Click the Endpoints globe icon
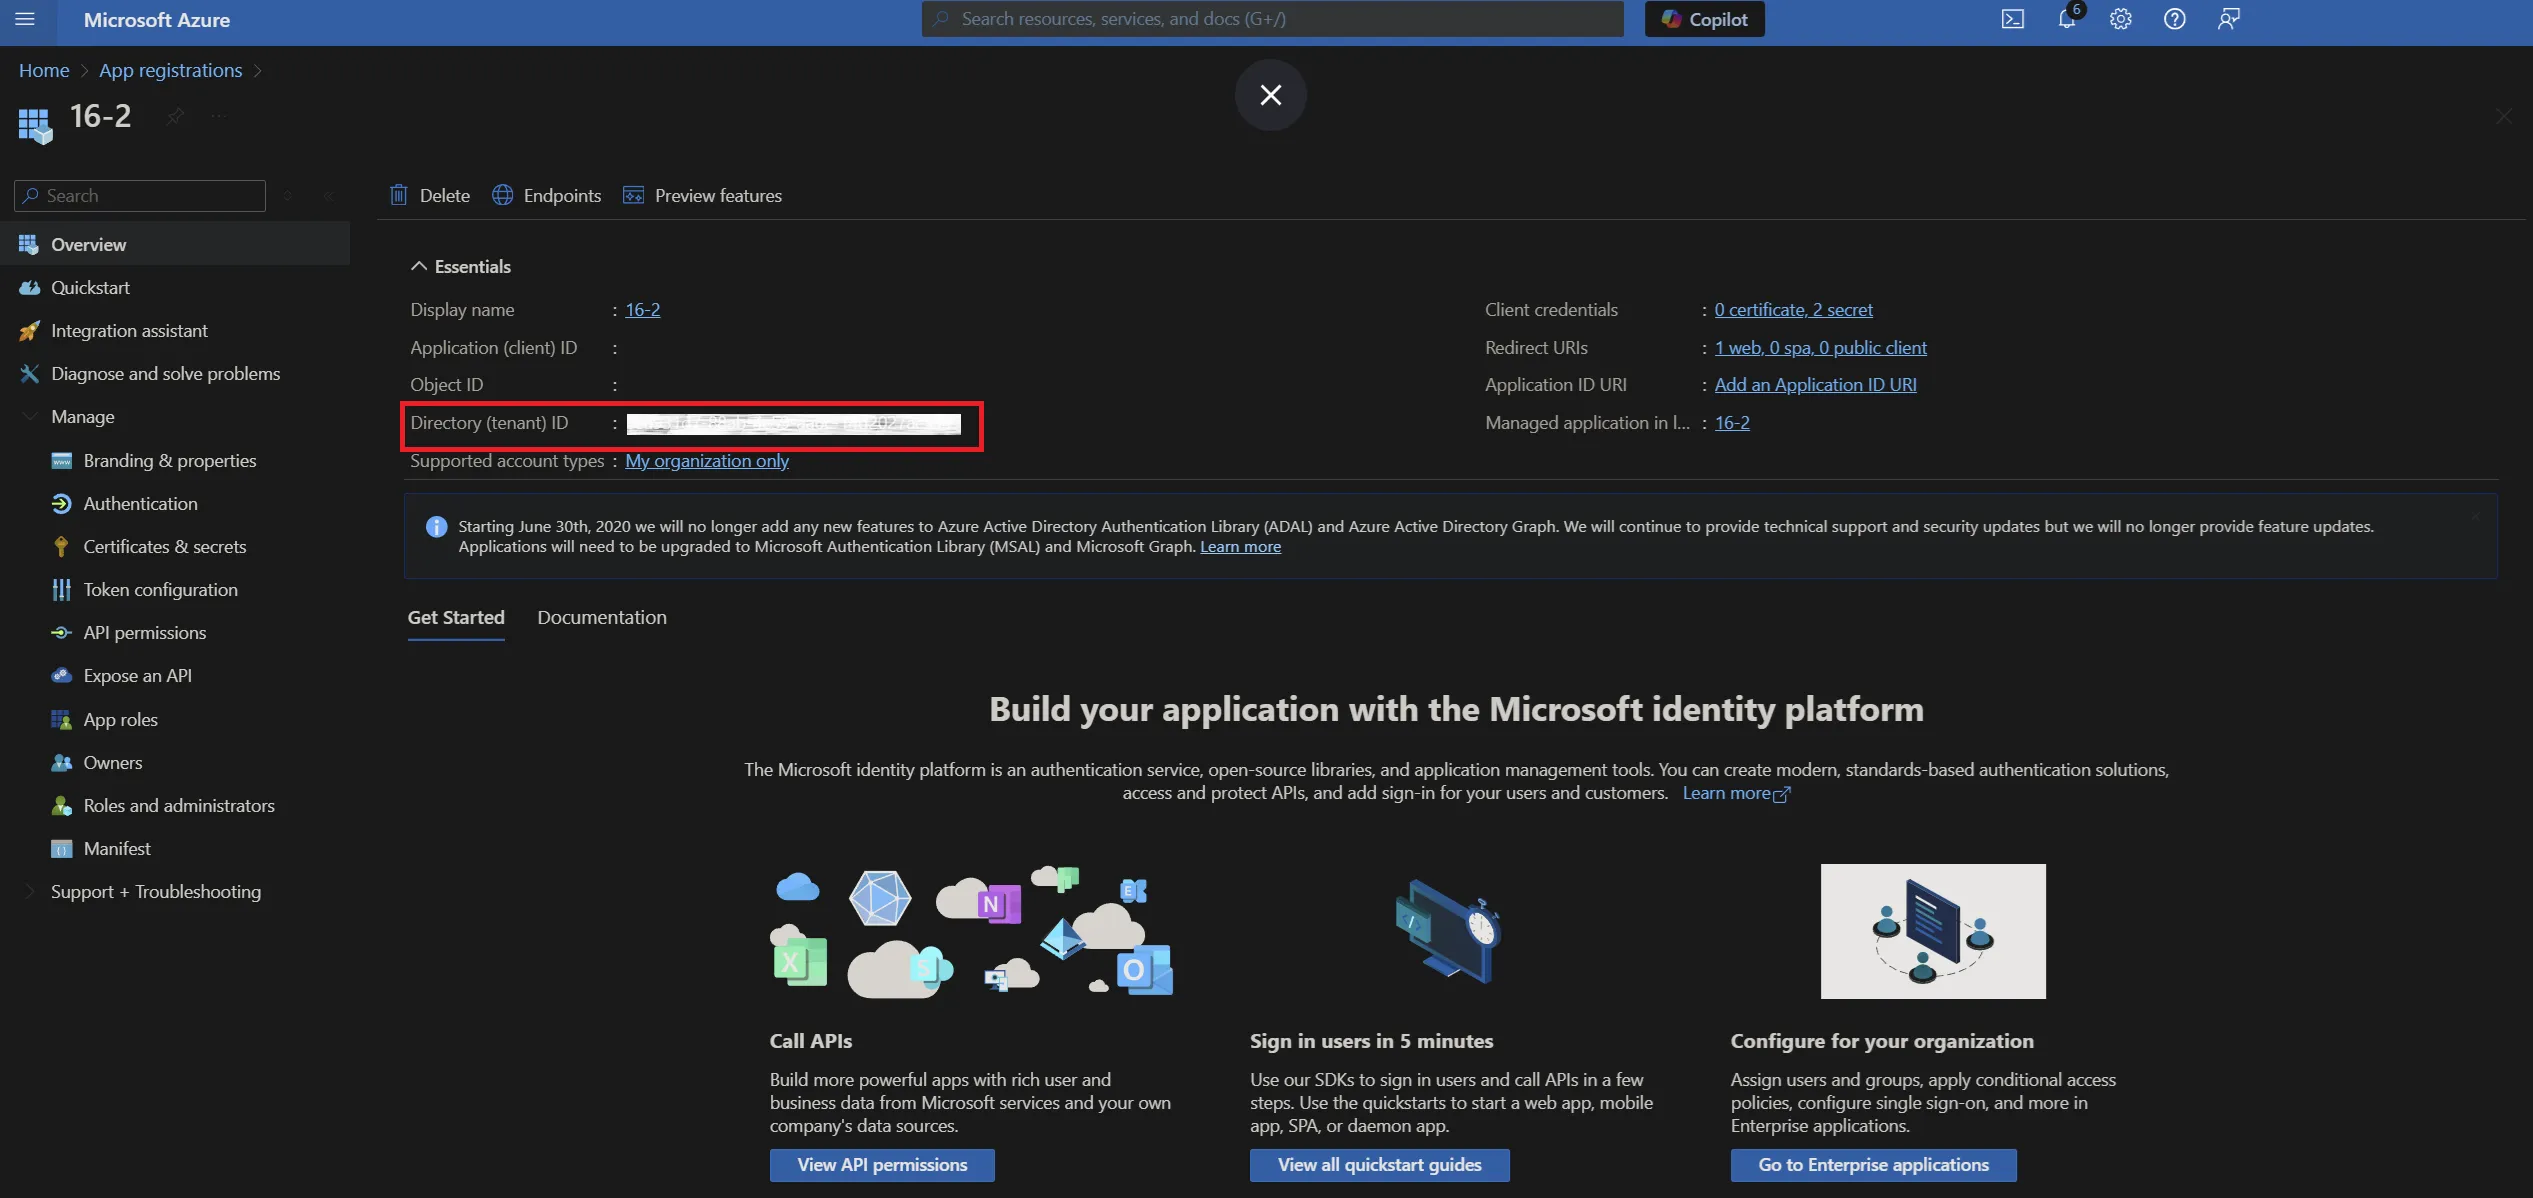 [x=503, y=195]
